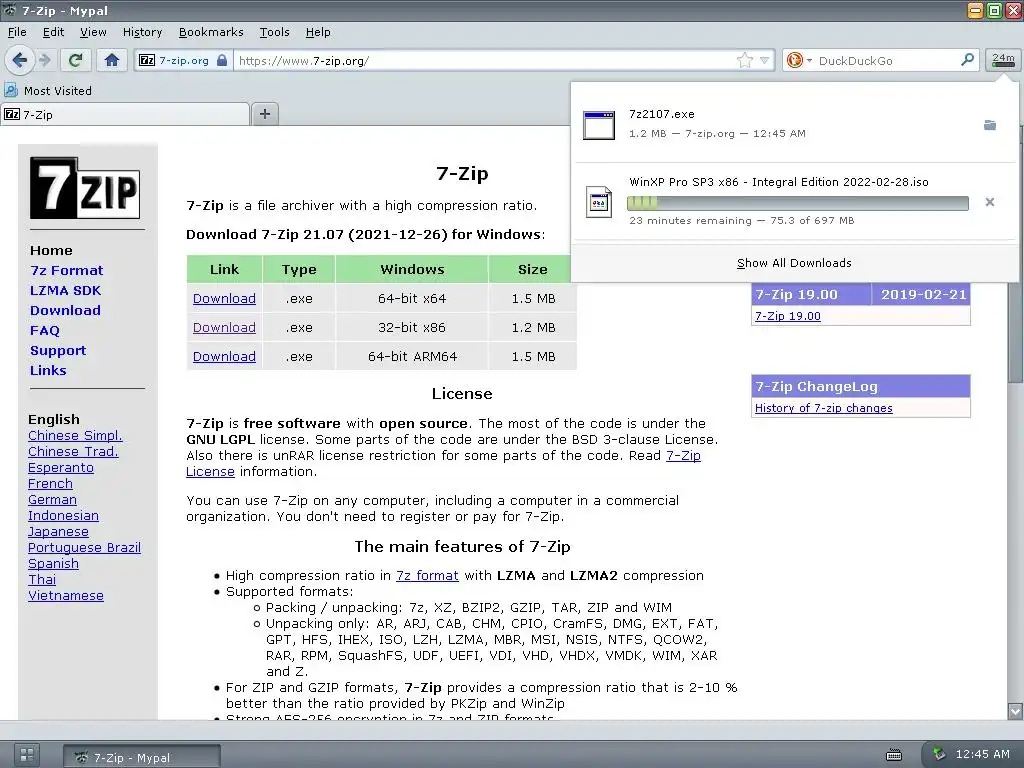1024x768 pixels.
Task: Switch language to French
Action: [x=50, y=483]
